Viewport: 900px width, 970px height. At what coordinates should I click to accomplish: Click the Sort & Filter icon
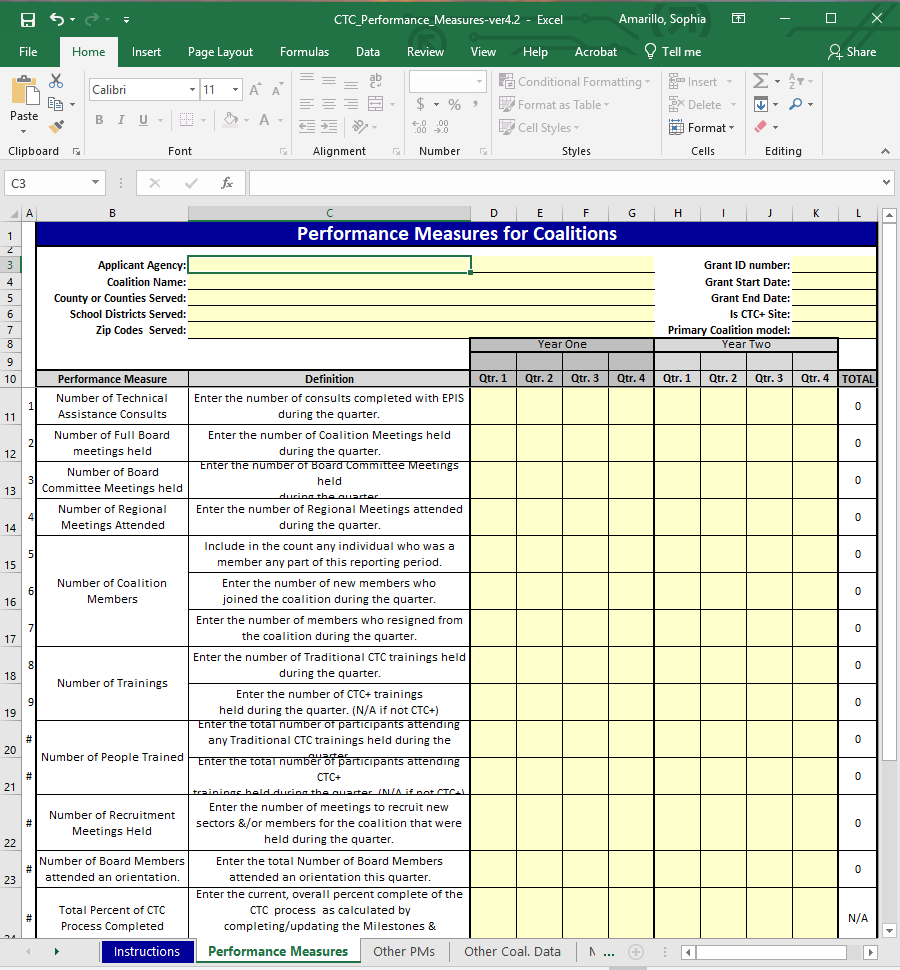pos(795,81)
